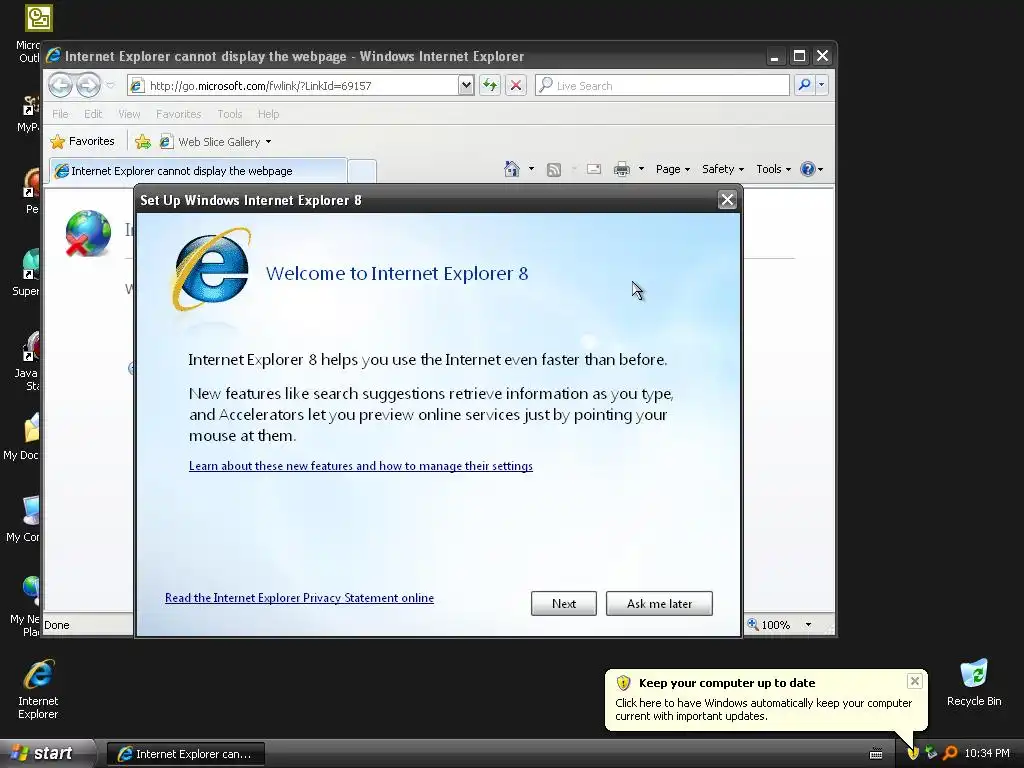Click the address bar URL field
Viewport: 1024px width, 768px height.
pos(293,86)
